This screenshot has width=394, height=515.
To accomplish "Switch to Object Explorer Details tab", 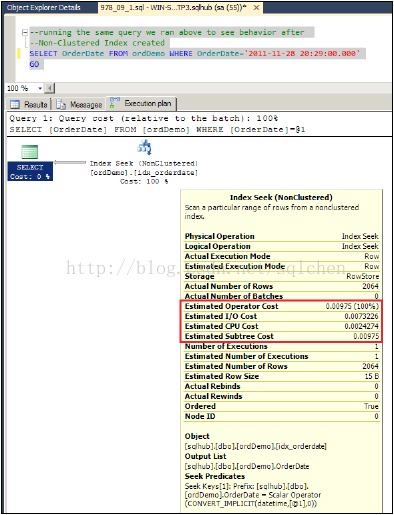I will point(43,8).
